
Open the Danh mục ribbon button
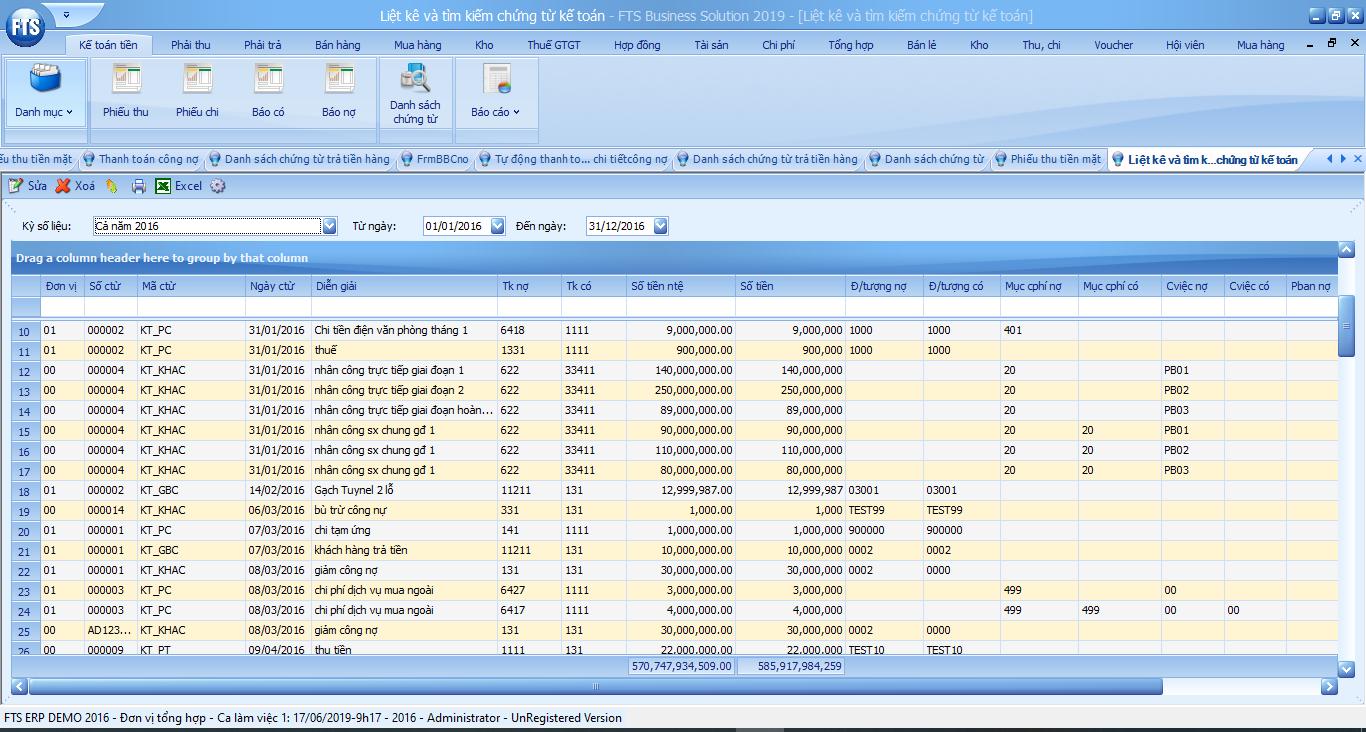tap(45, 93)
